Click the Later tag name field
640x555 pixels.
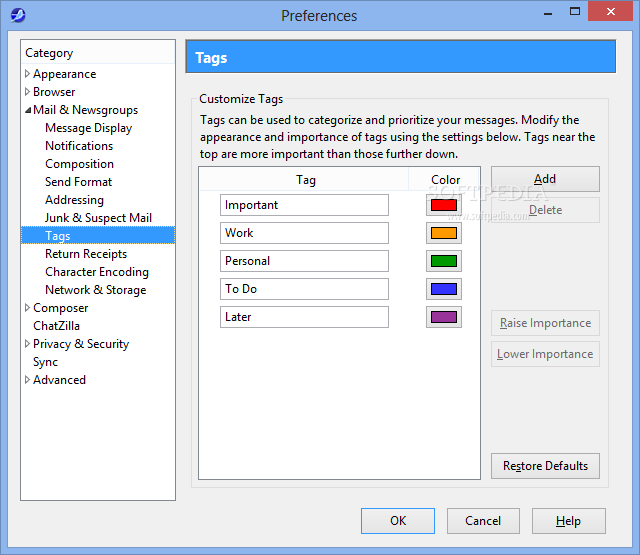click(x=304, y=317)
